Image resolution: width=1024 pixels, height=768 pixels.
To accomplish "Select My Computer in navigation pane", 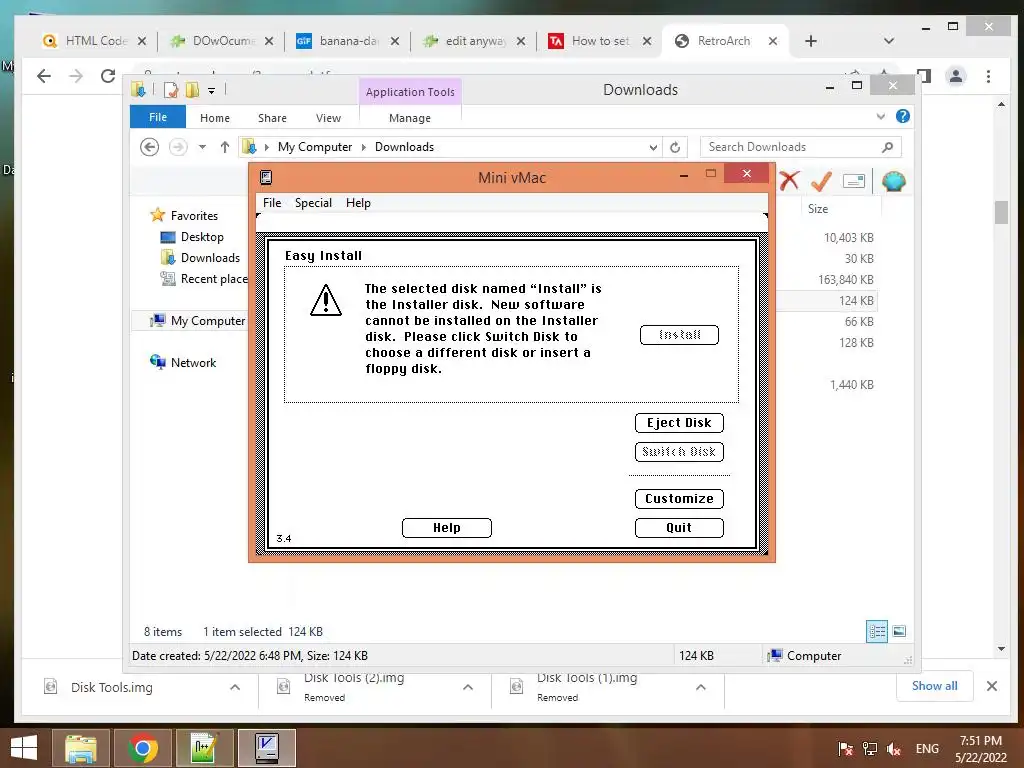I will tap(208, 321).
